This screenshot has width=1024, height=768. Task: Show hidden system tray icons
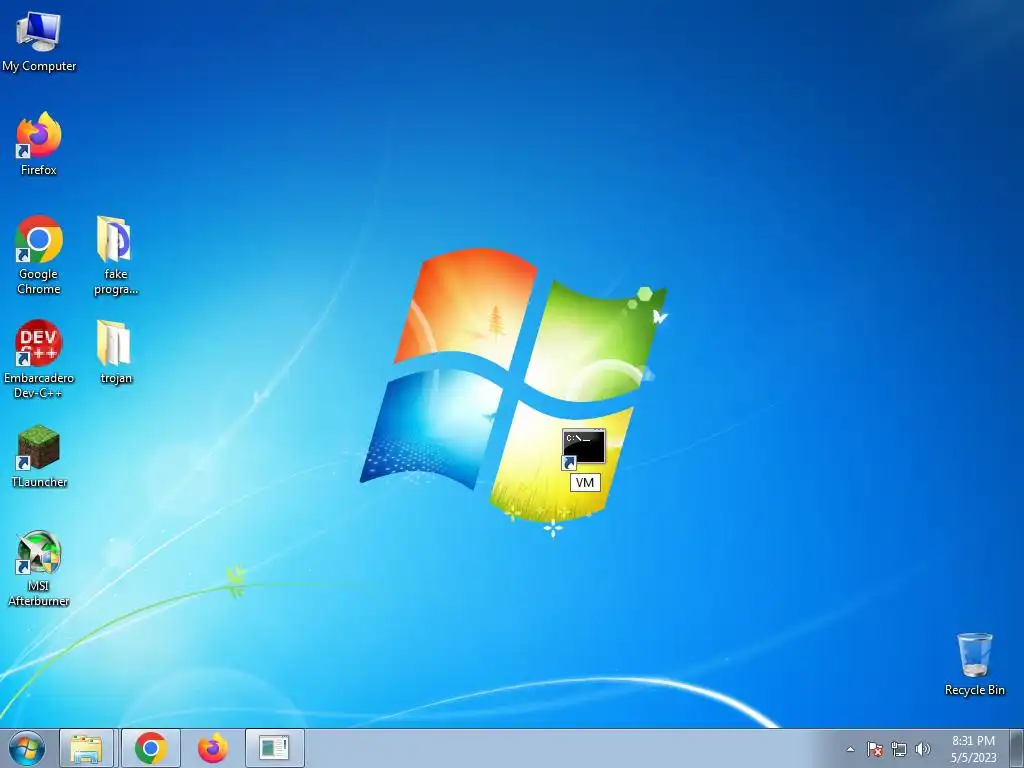(x=850, y=749)
